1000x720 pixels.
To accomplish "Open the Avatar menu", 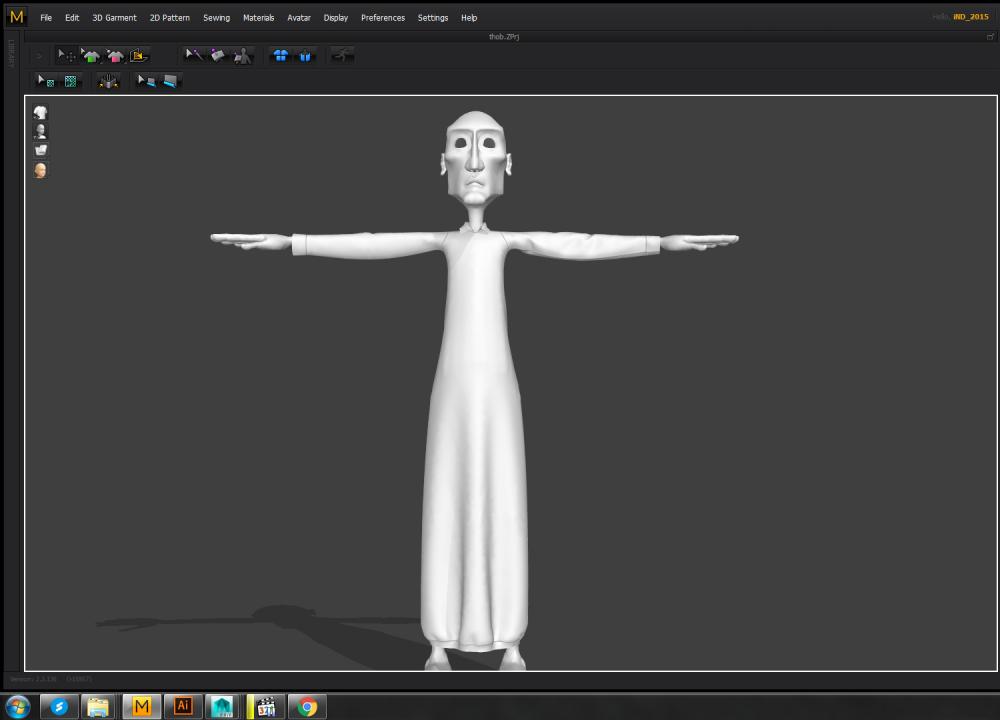I will pyautogui.click(x=298, y=18).
